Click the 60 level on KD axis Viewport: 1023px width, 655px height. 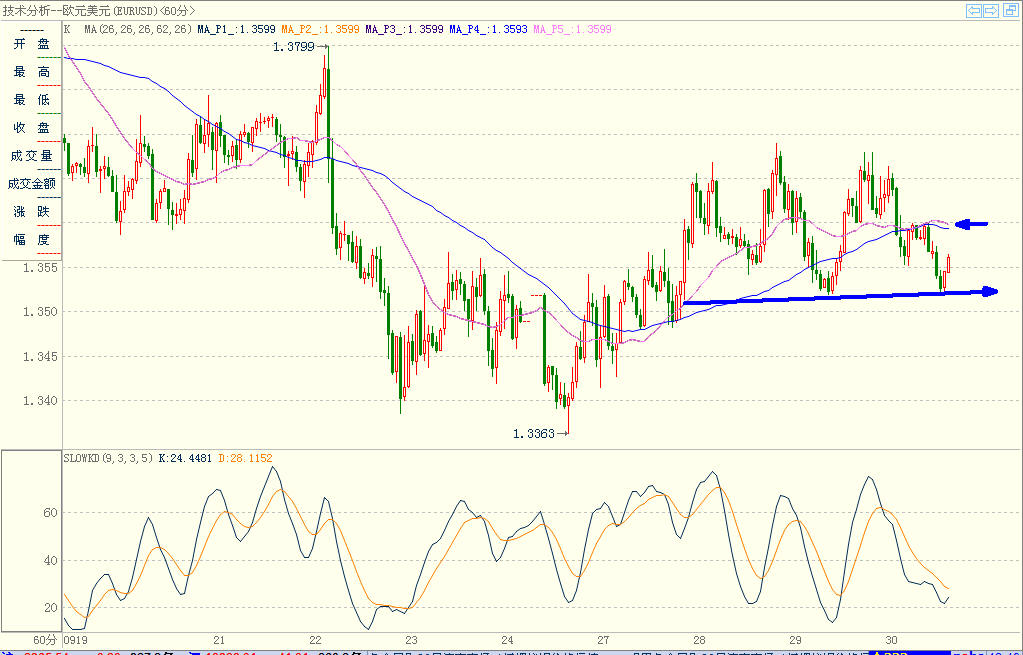(x=50, y=513)
